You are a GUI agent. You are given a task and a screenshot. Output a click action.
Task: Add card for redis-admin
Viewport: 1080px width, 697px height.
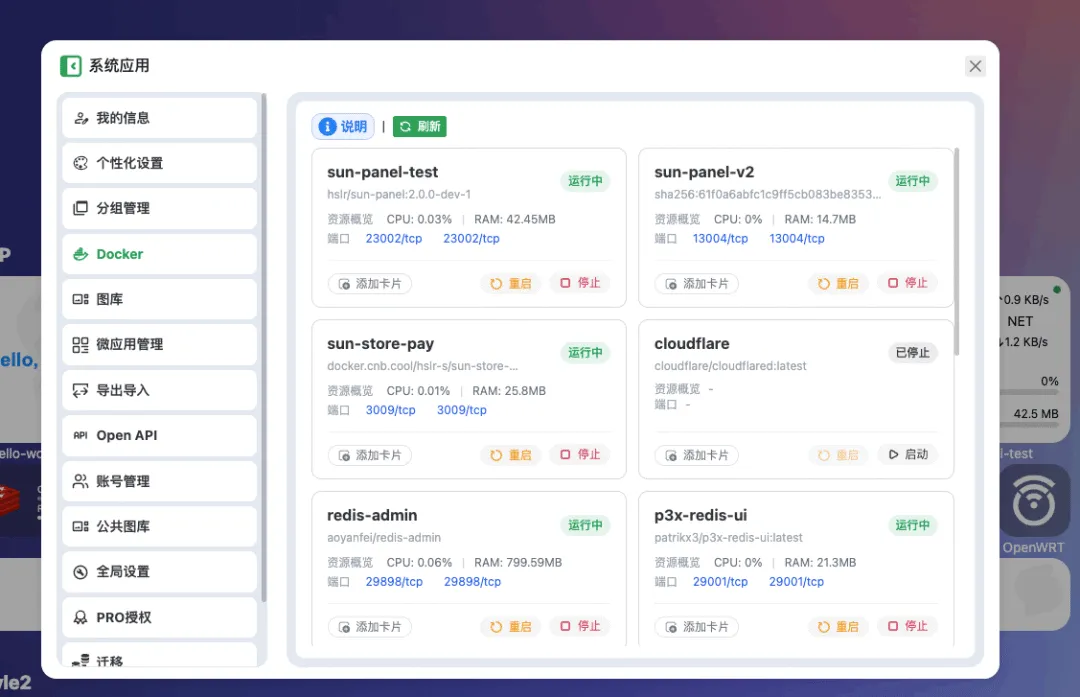[x=370, y=627]
